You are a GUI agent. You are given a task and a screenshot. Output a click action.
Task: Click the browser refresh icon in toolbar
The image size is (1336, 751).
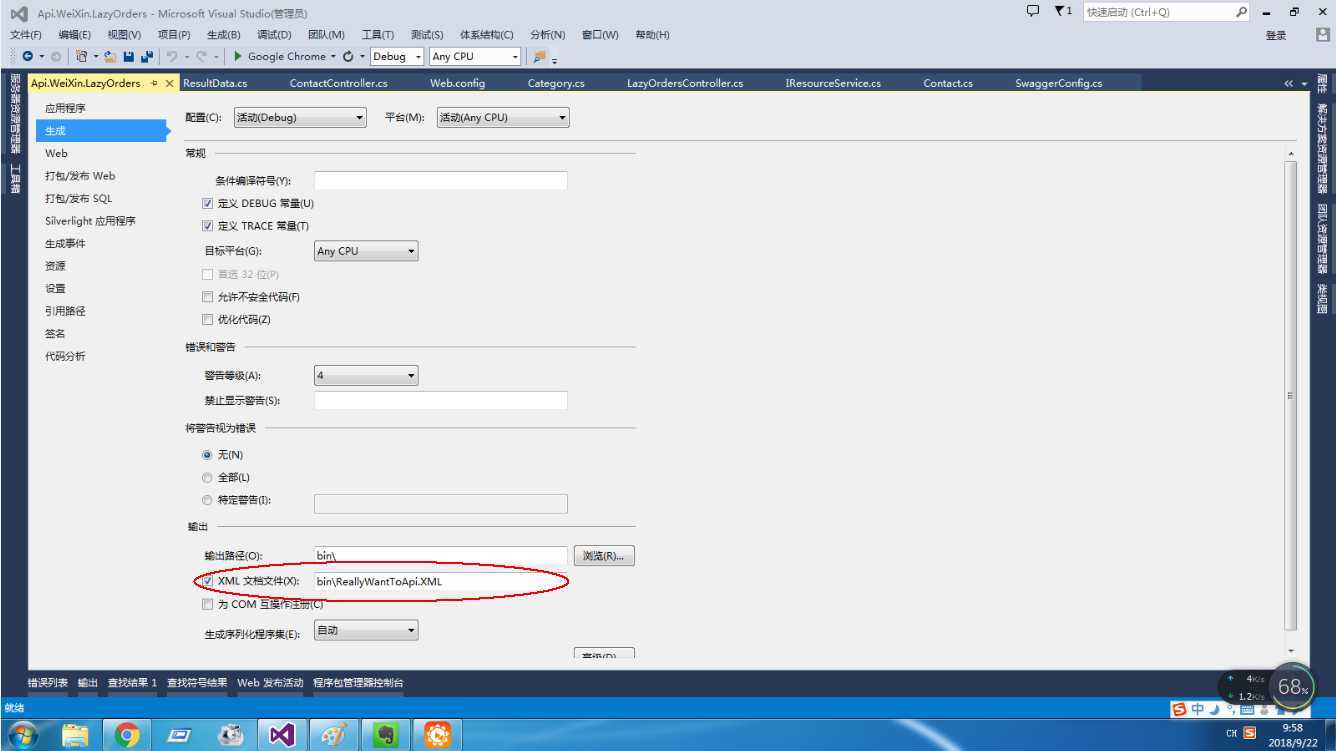pos(348,57)
